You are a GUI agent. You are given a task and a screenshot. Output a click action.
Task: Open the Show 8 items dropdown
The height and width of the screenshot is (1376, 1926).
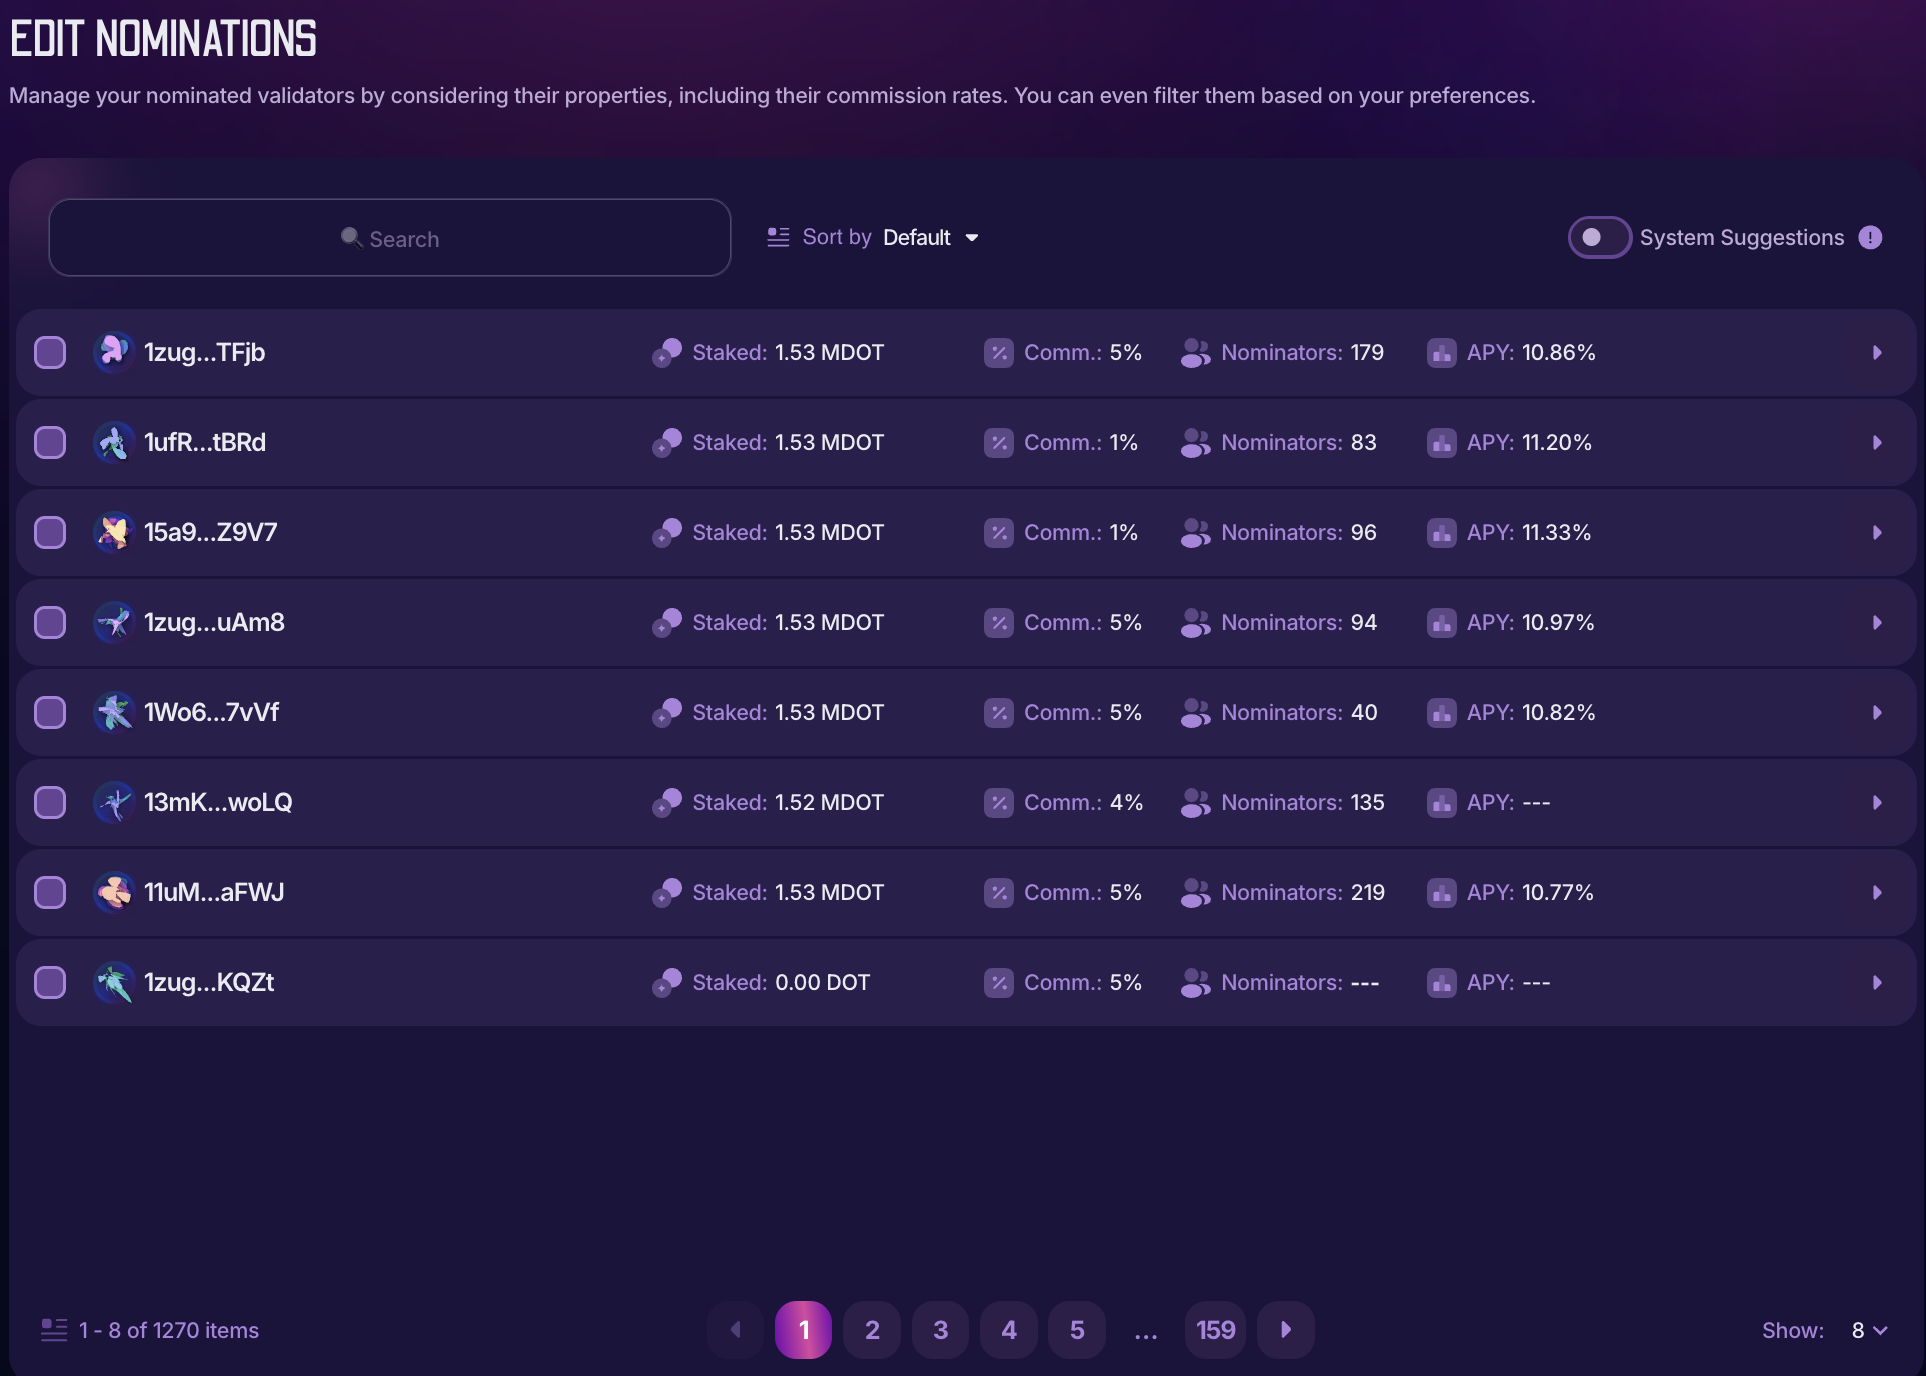point(1868,1330)
